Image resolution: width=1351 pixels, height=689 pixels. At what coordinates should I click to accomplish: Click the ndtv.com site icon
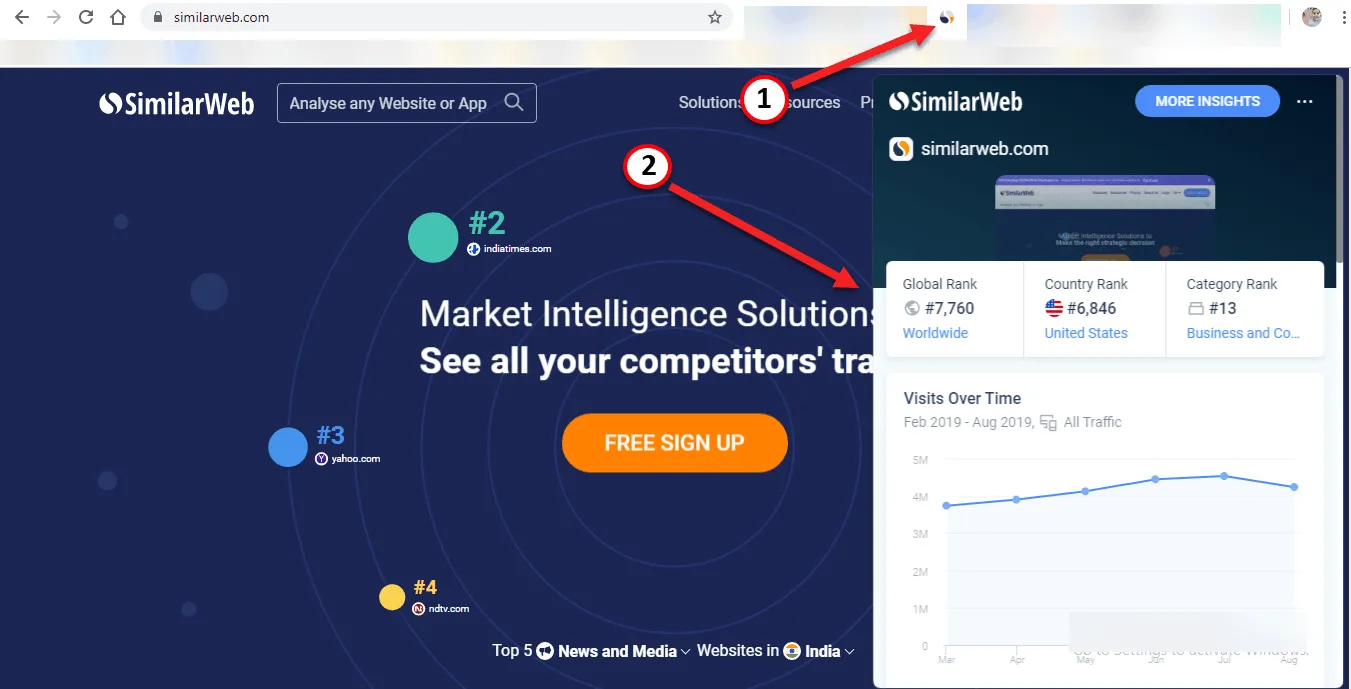[419, 608]
